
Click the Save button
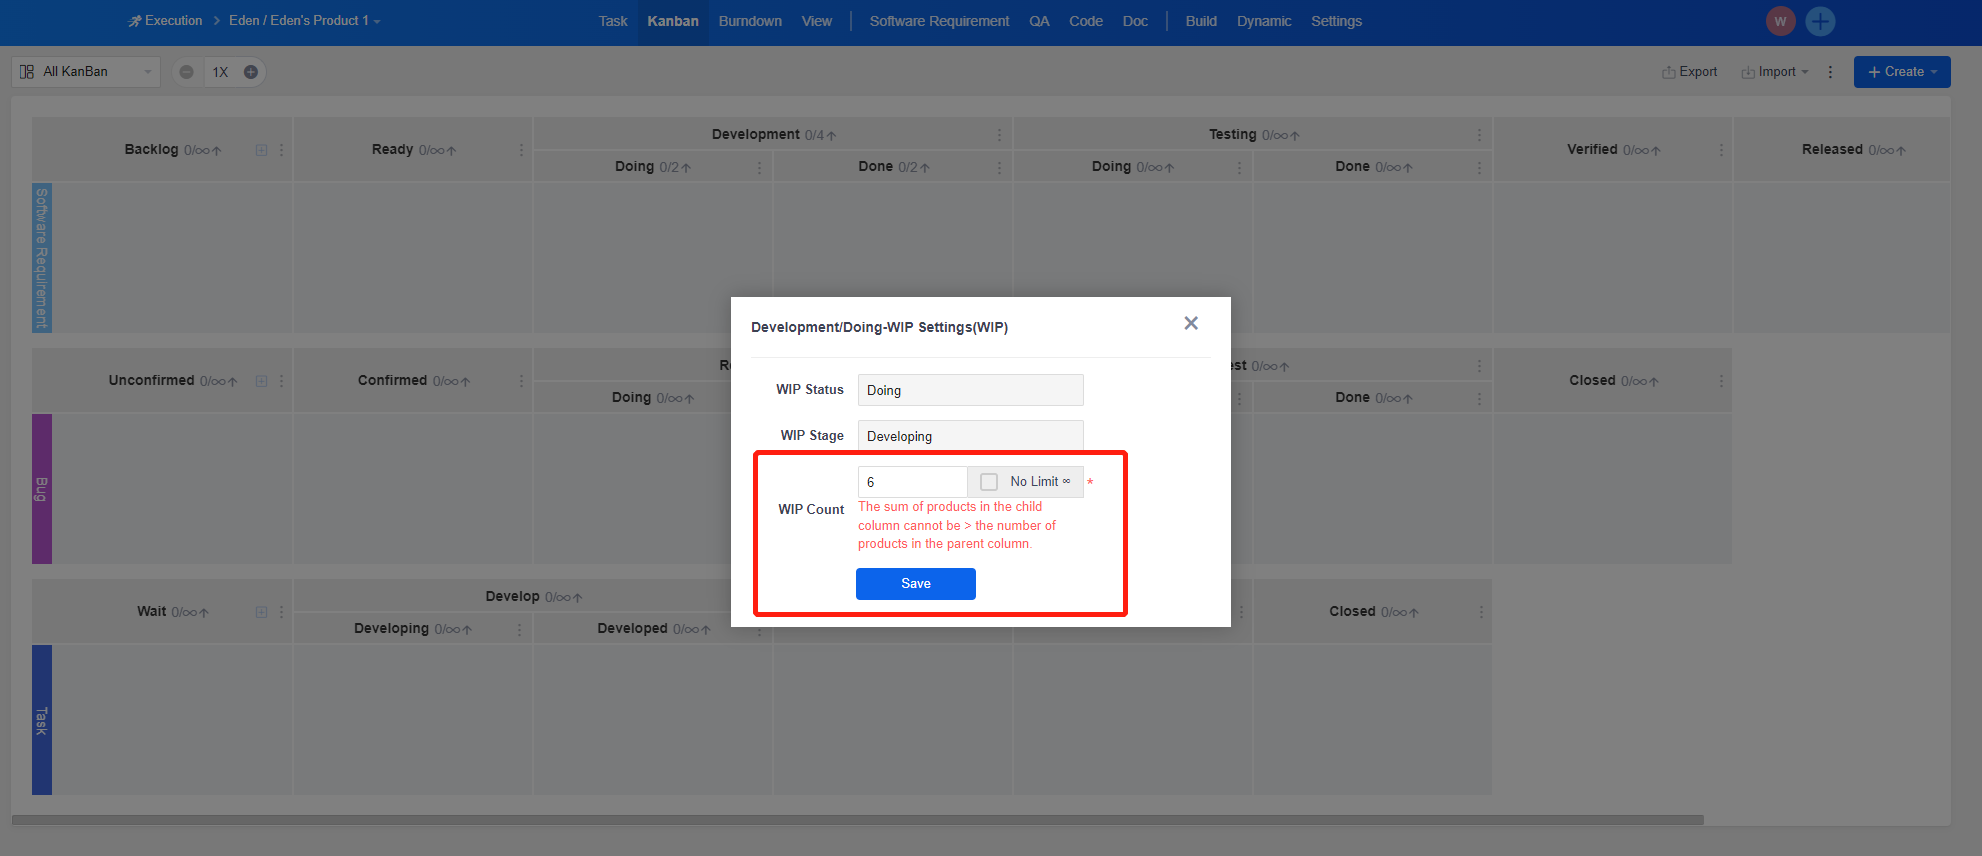[x=915, y=584]
